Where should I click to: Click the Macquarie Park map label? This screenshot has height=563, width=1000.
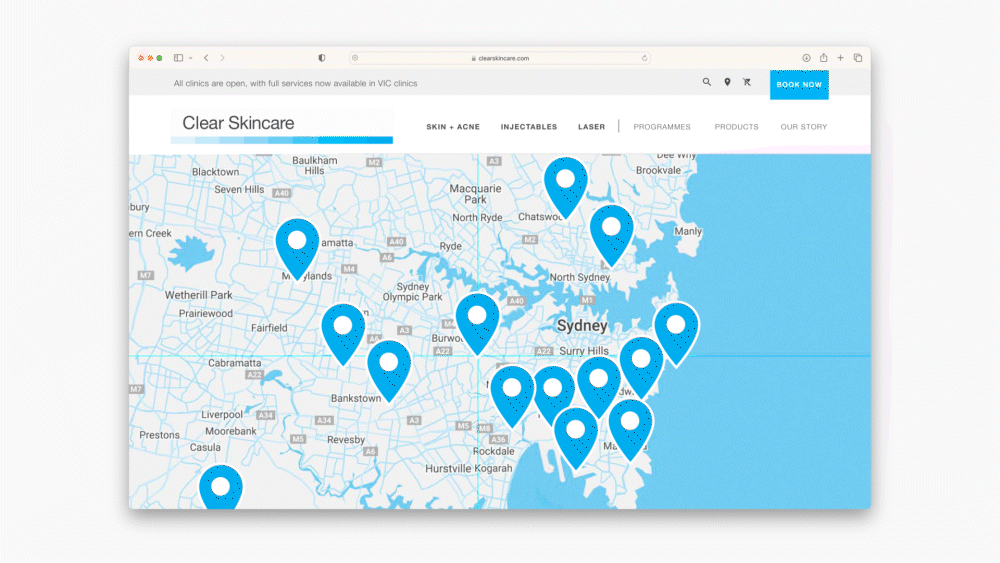click(x=475, y=194)
